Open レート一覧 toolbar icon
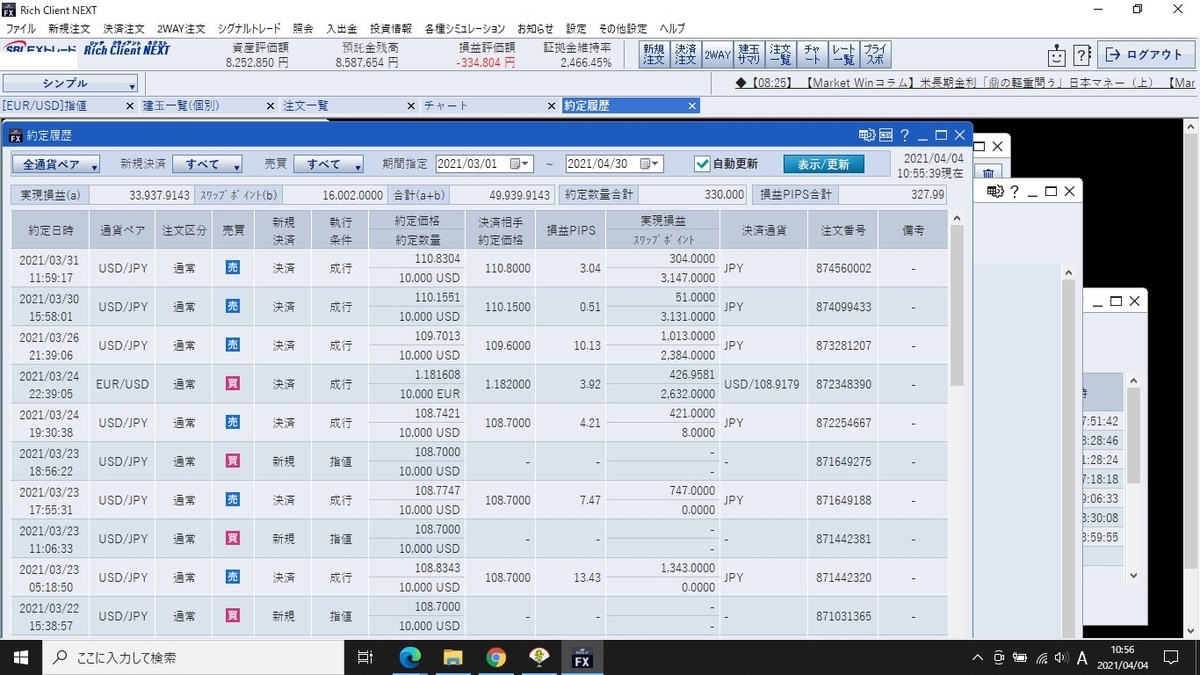The image size is (1200, 675). coord(844,54)
